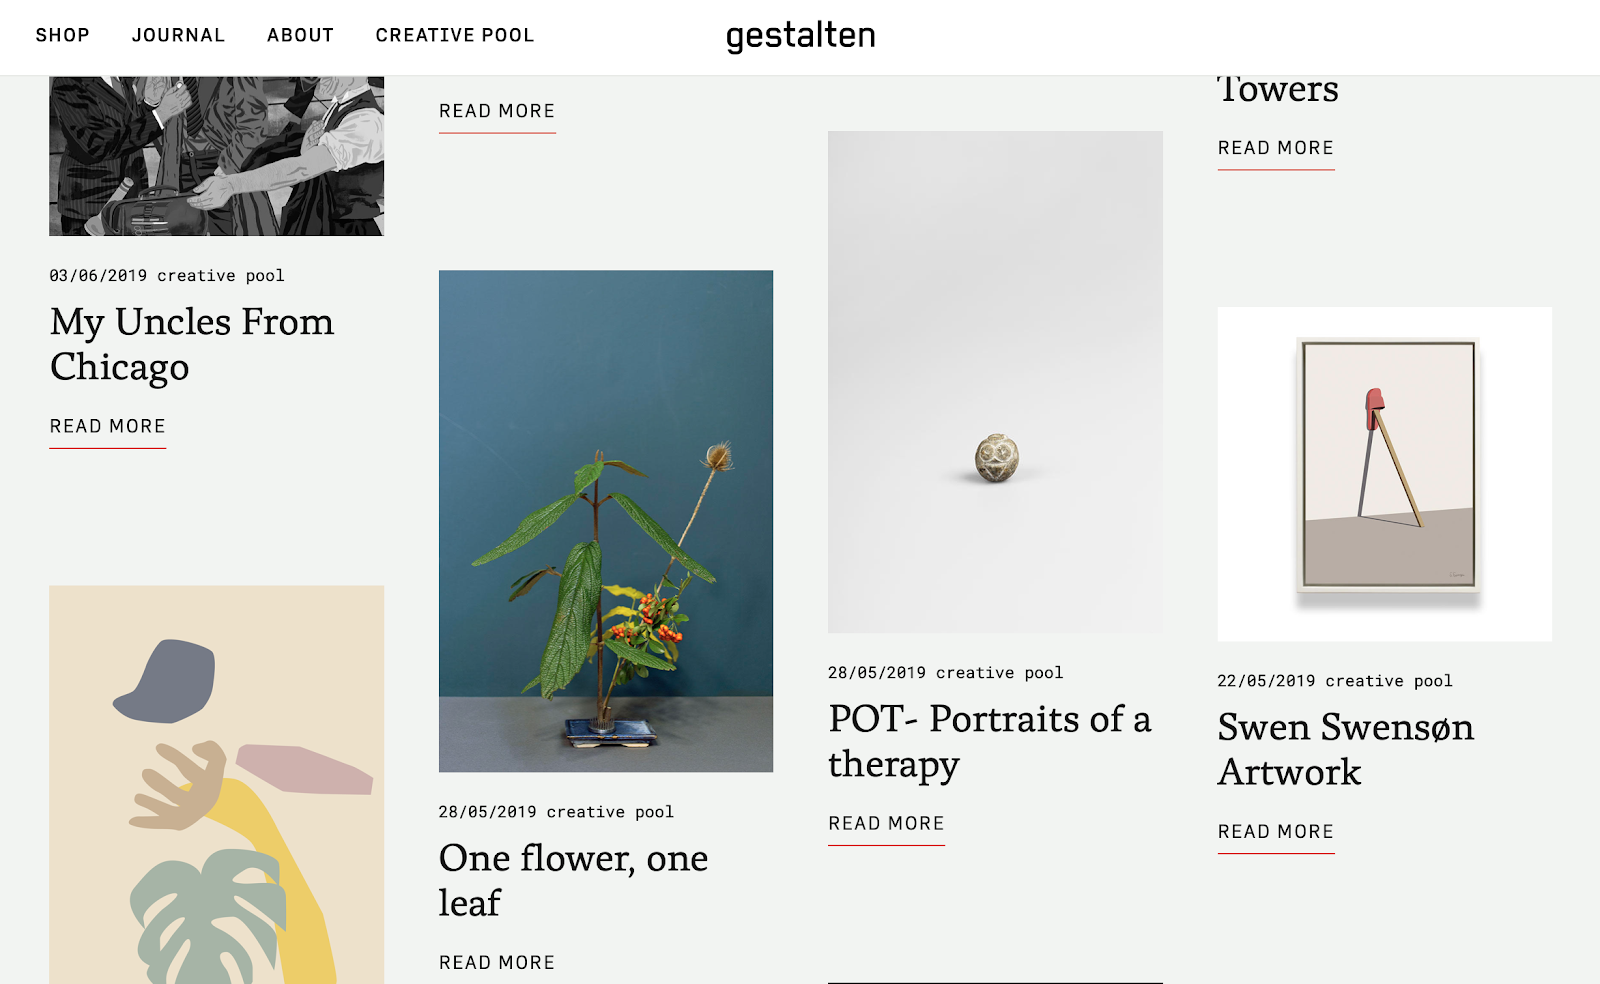Open the CREATIVE POOL navigation link

click(x=455, y=35)
